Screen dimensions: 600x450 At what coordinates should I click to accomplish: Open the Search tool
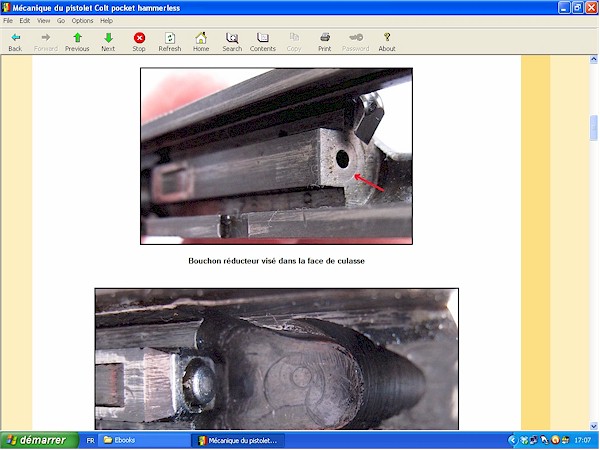tap(232, 40)
